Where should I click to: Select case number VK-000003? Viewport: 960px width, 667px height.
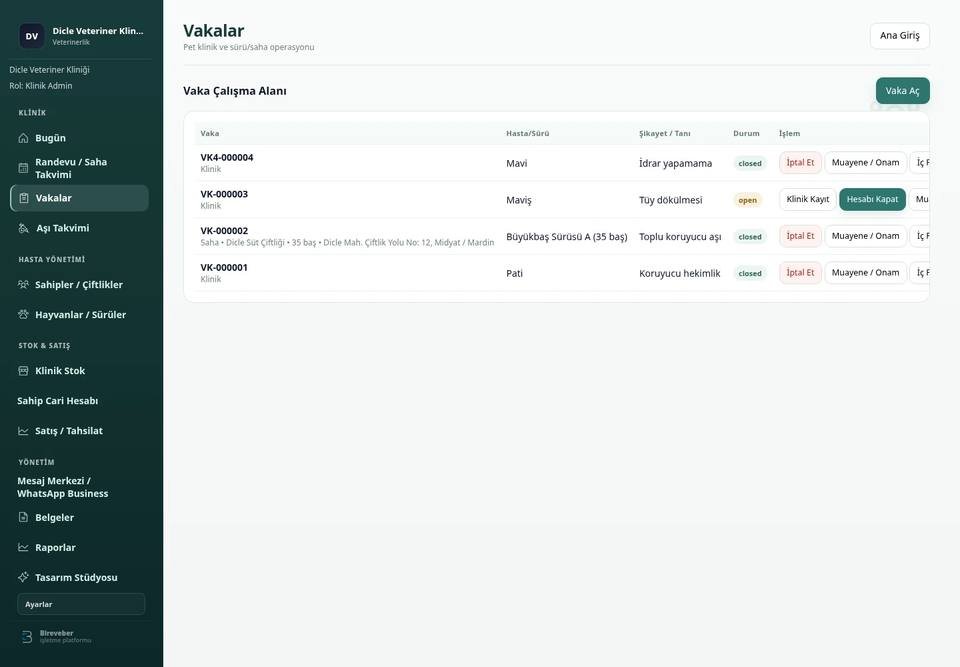pyautogui.click(x=224, y=194)
